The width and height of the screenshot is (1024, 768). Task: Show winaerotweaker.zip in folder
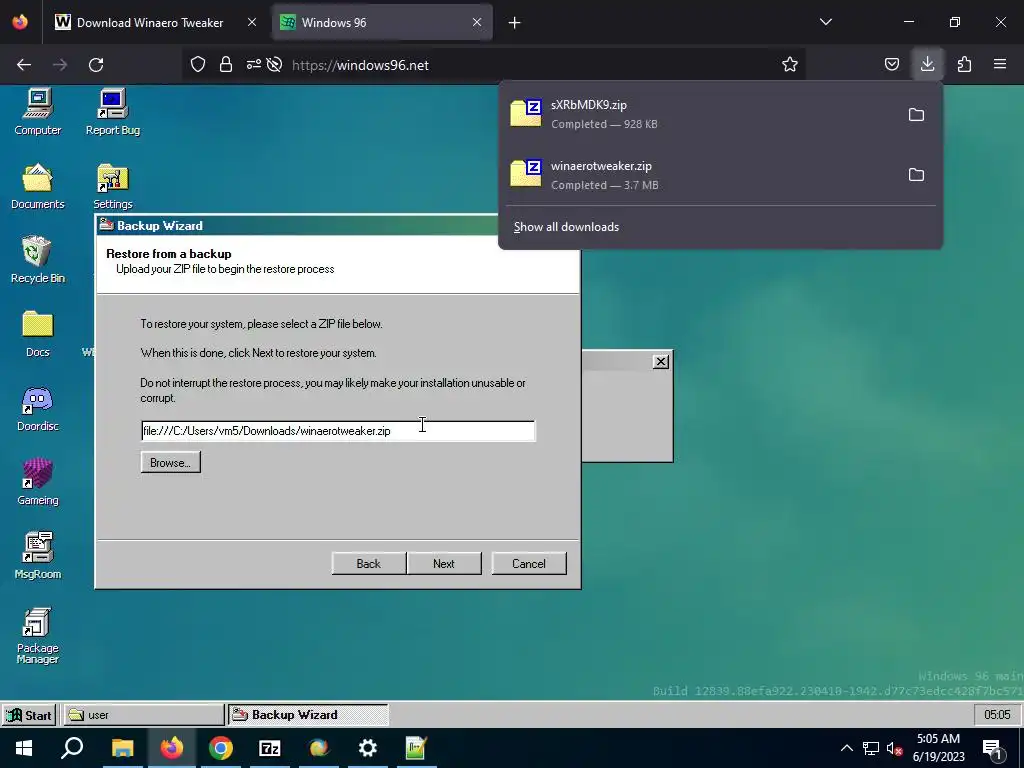coord(916,175)
